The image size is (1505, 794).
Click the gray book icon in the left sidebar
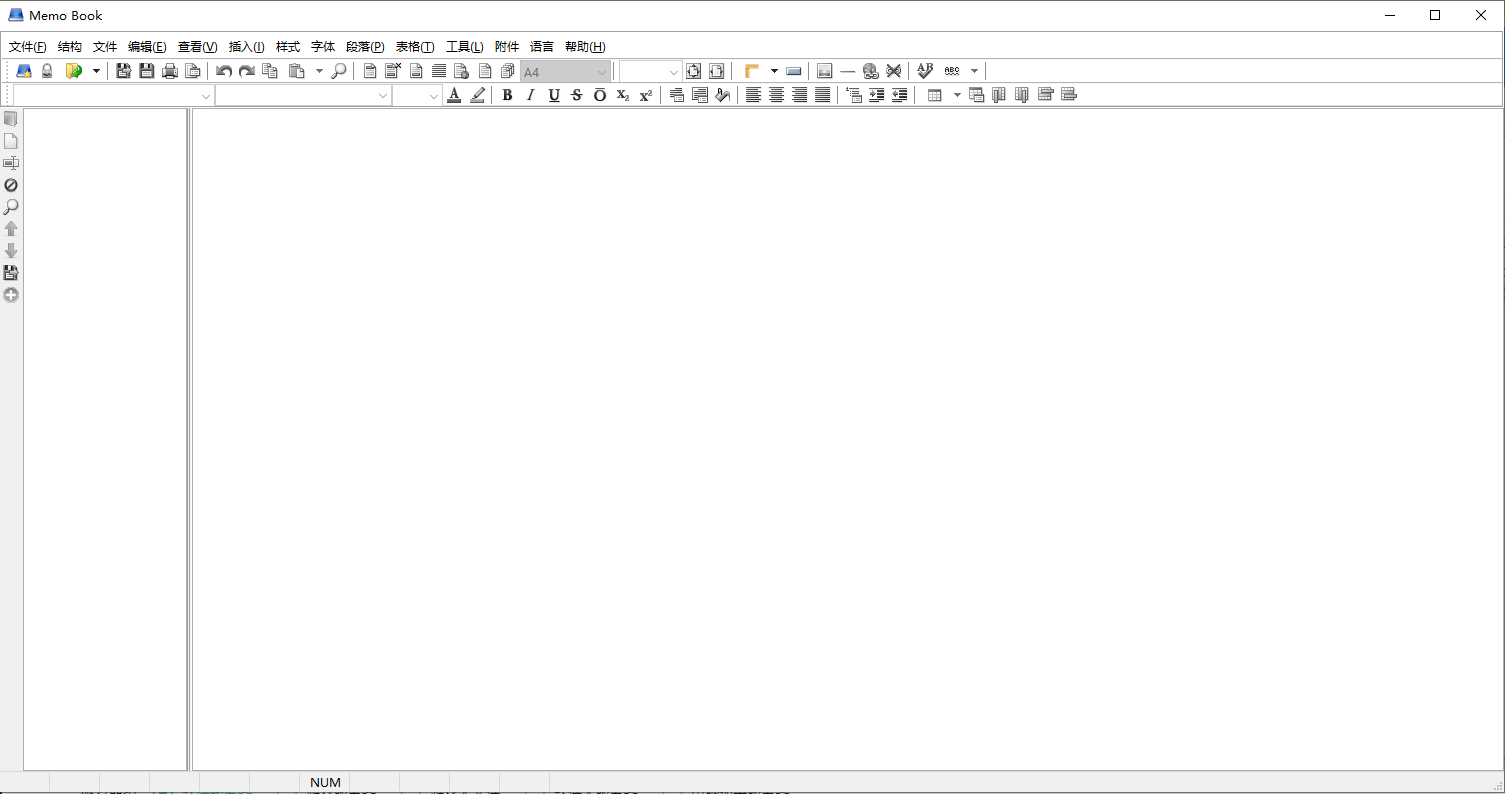[x=11, y=119]
